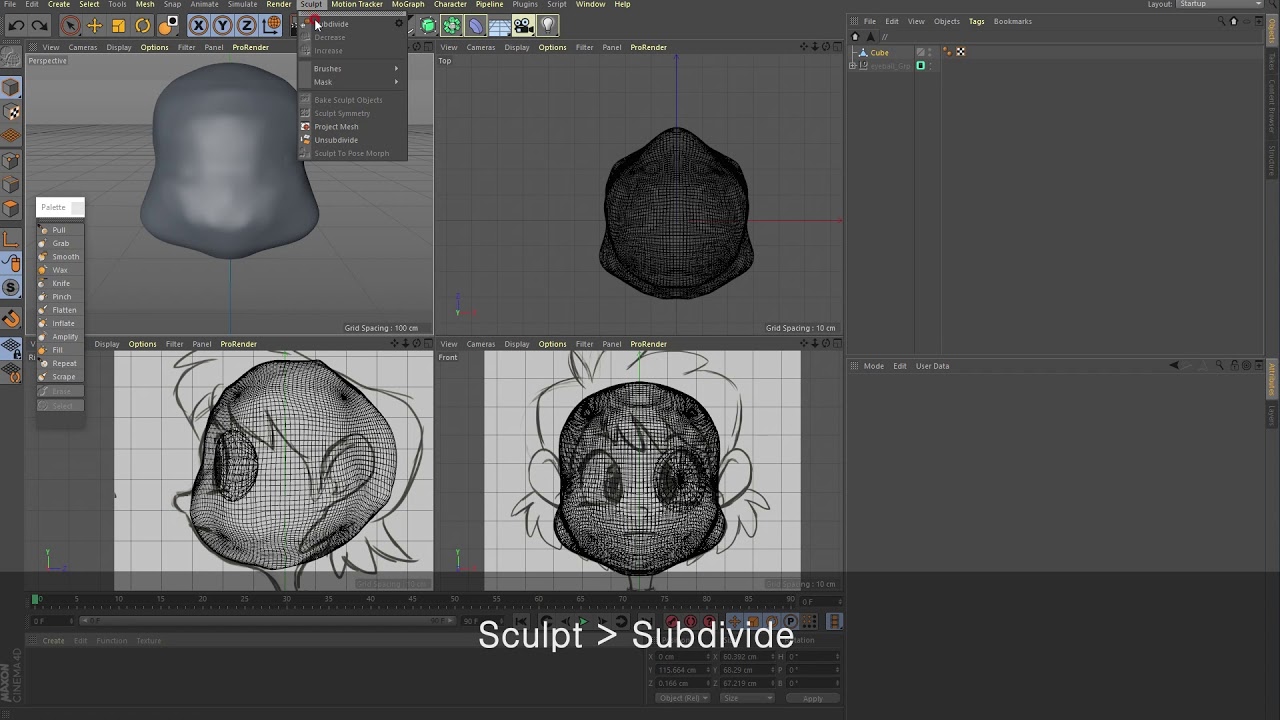Toggle the Z axis lock
The image size is (1280, 720).
tap(246, 25)
